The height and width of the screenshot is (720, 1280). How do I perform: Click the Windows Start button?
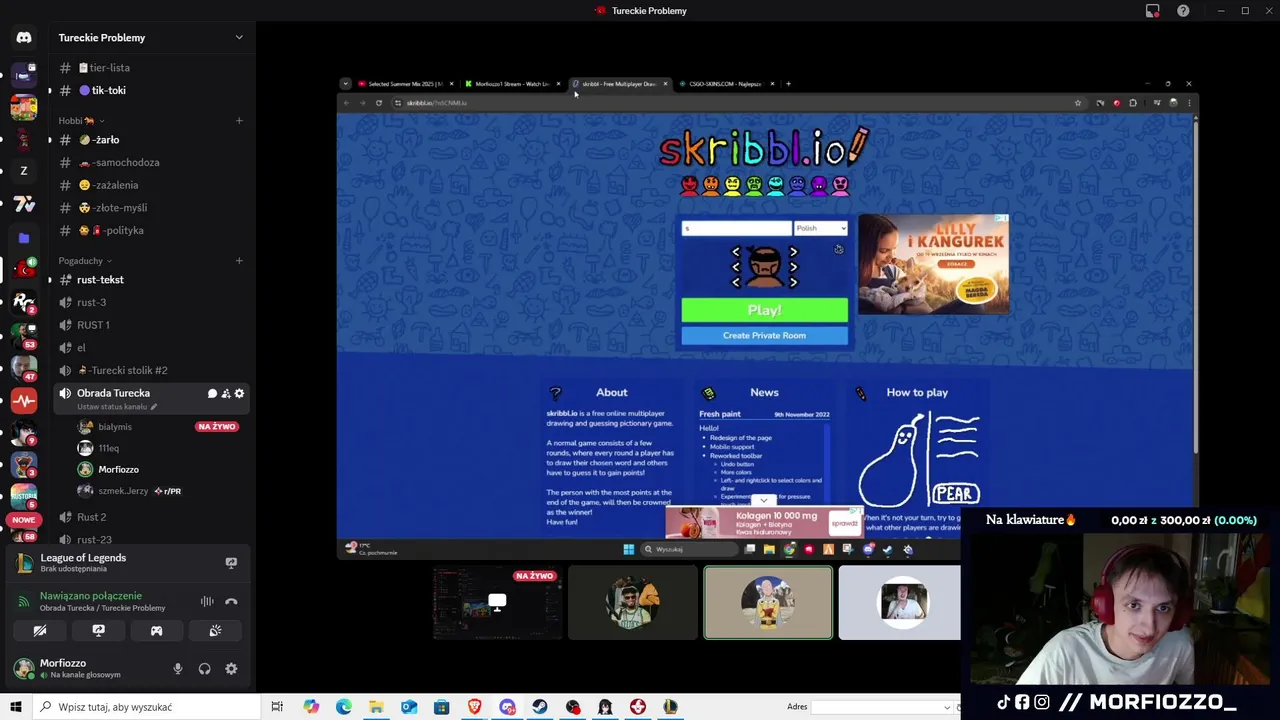pos(15,707)
